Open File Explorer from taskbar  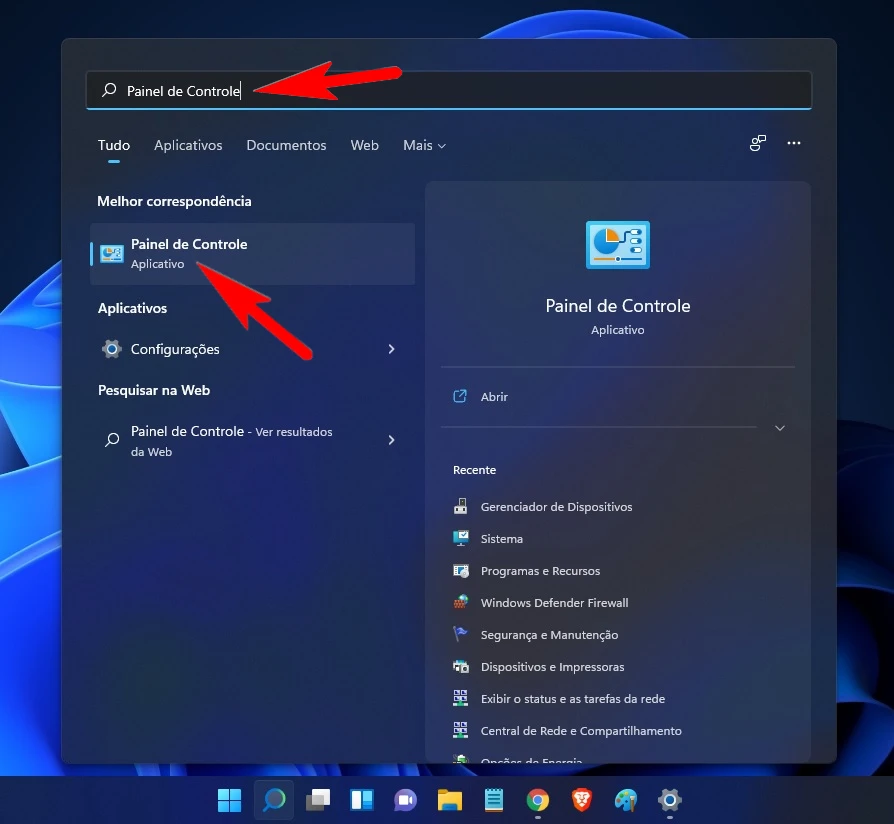click(x=449, y=800)
